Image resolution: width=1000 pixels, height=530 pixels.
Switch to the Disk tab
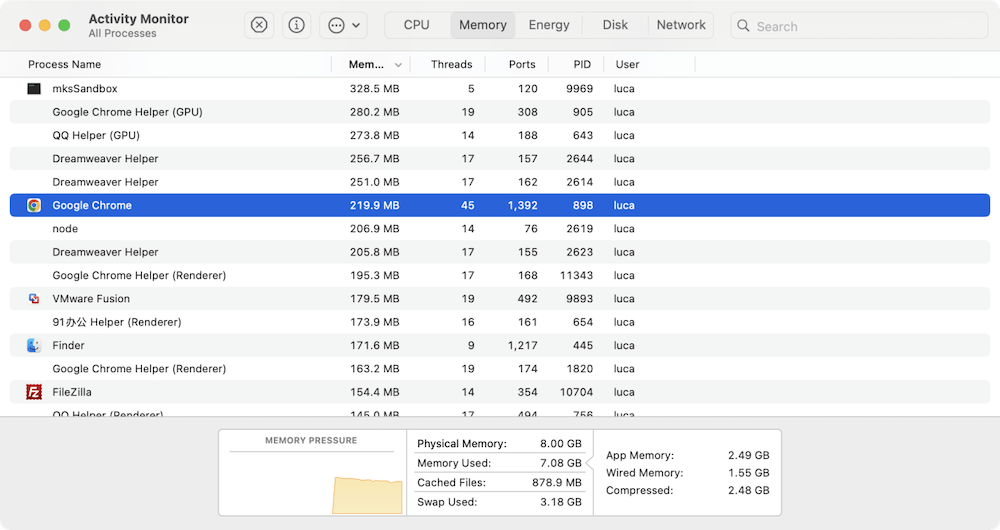[x=615, y=25]
